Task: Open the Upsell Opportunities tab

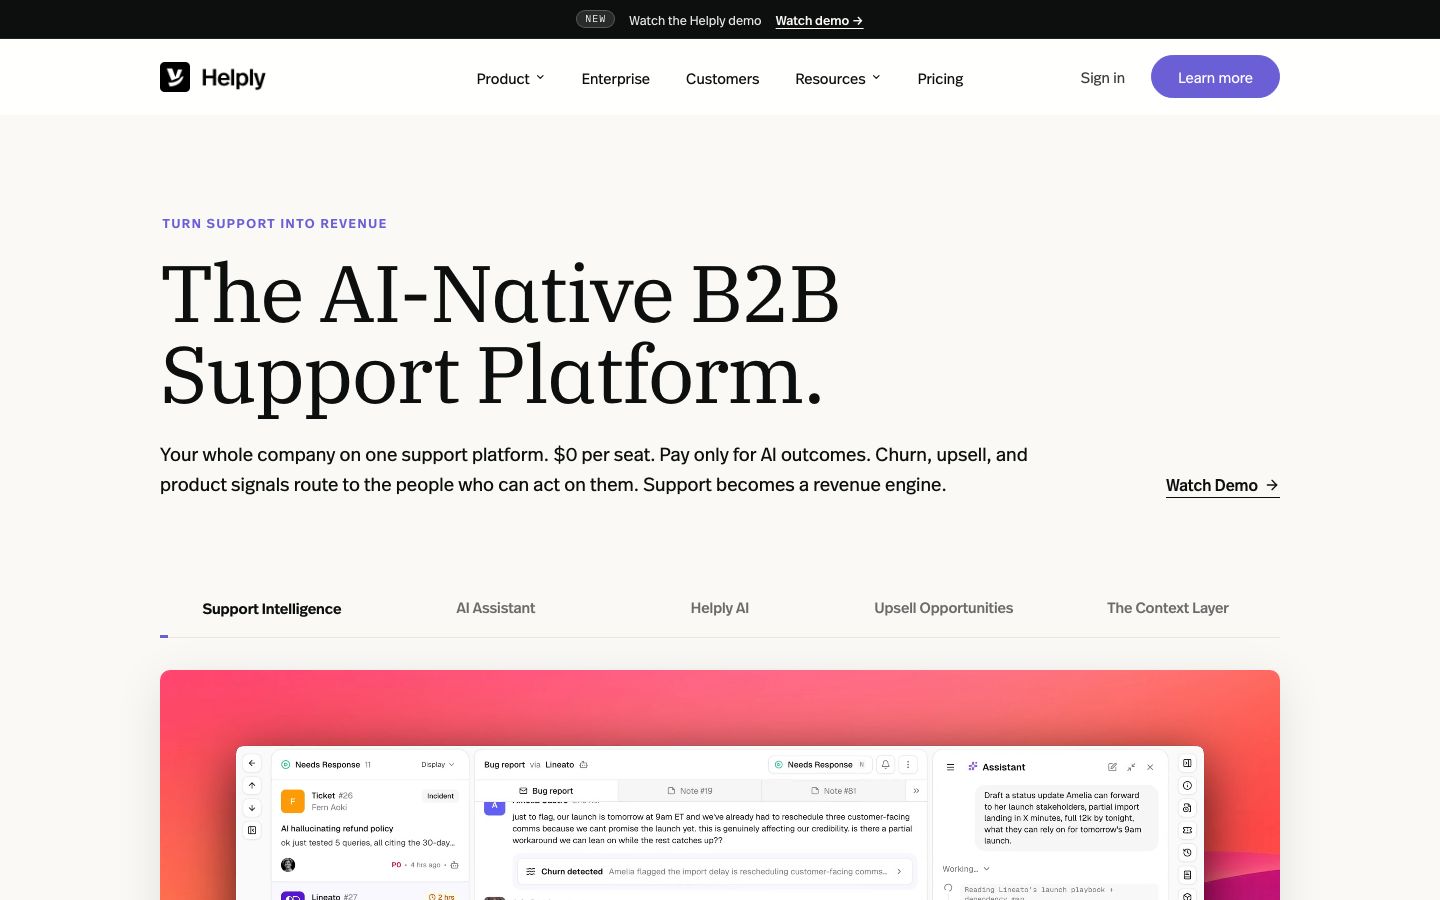Action: [944, 608]
